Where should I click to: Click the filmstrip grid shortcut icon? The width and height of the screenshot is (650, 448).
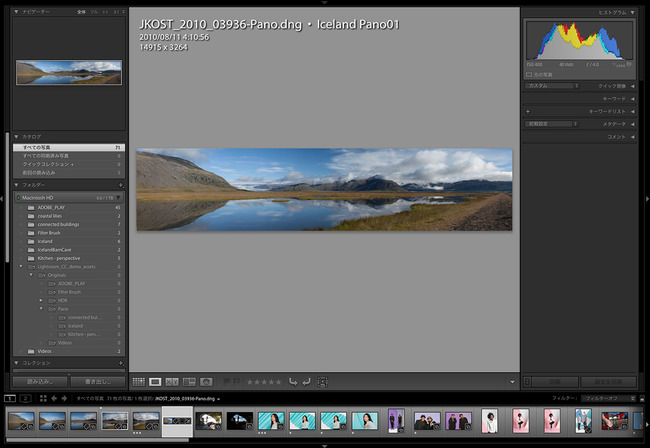coord(43,398)
